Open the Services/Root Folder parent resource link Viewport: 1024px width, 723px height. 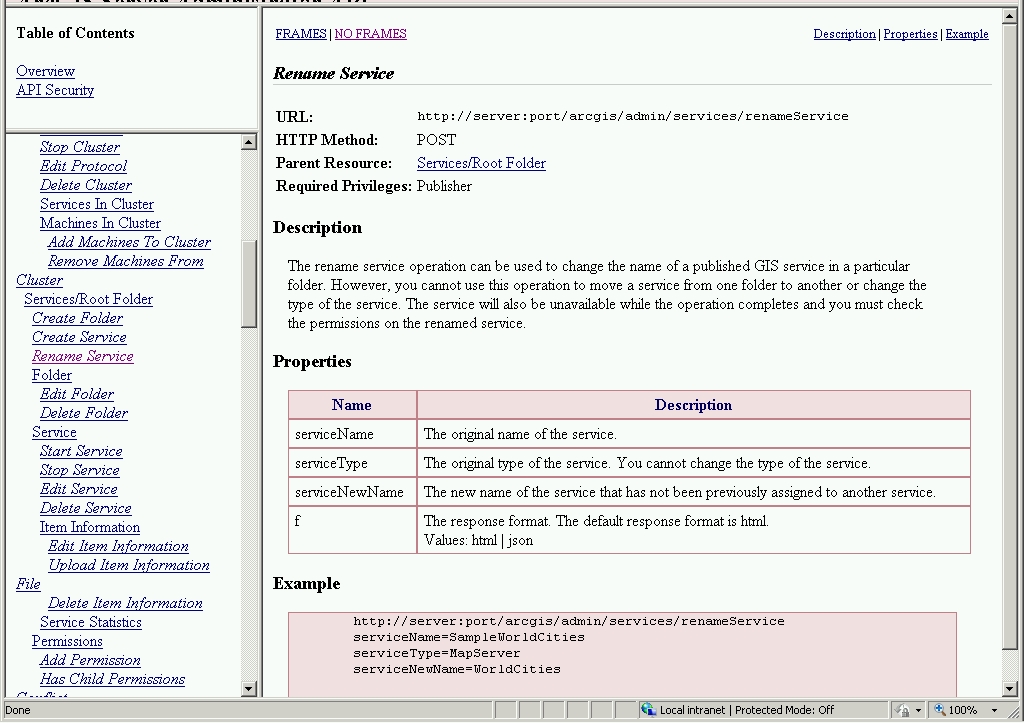pyautogui.click(x=481, y=163)
